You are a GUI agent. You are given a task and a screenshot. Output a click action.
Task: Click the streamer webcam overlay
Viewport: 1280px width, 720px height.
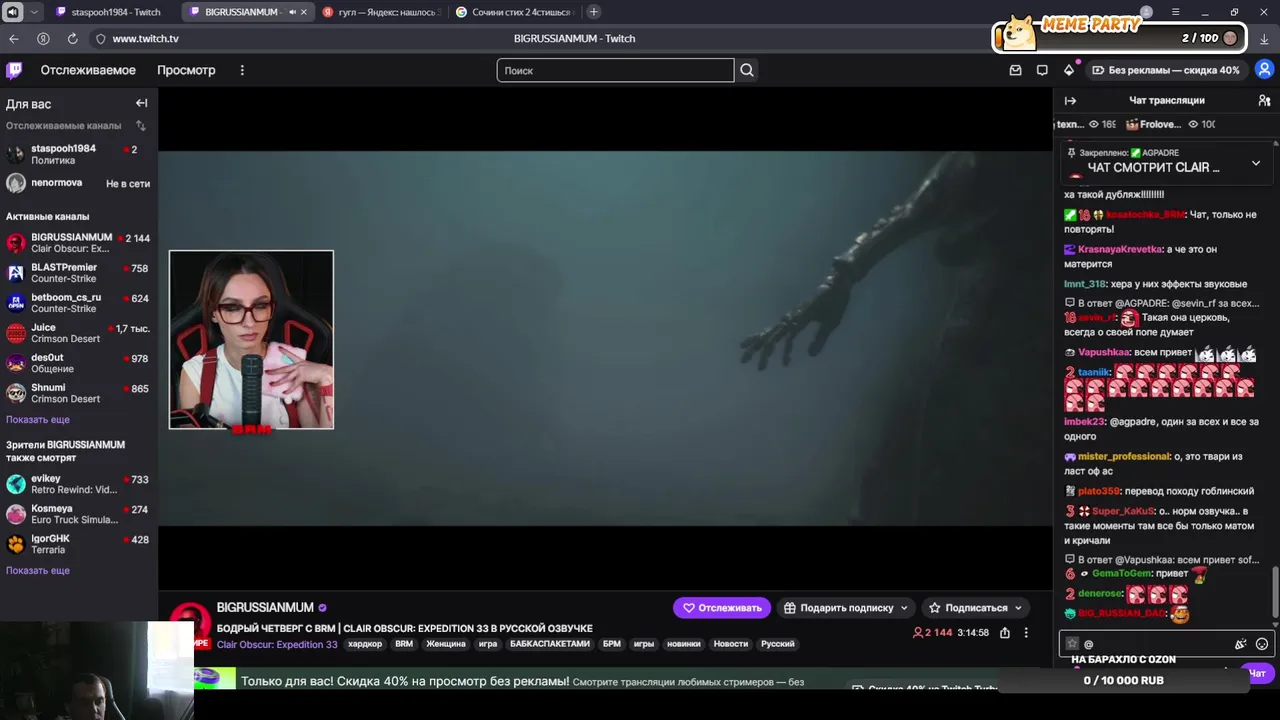click(x=251, y=340)
